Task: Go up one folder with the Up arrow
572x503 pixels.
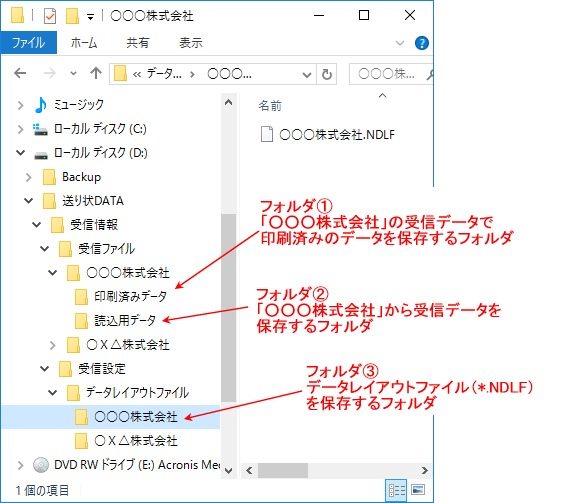Action: 96,73
